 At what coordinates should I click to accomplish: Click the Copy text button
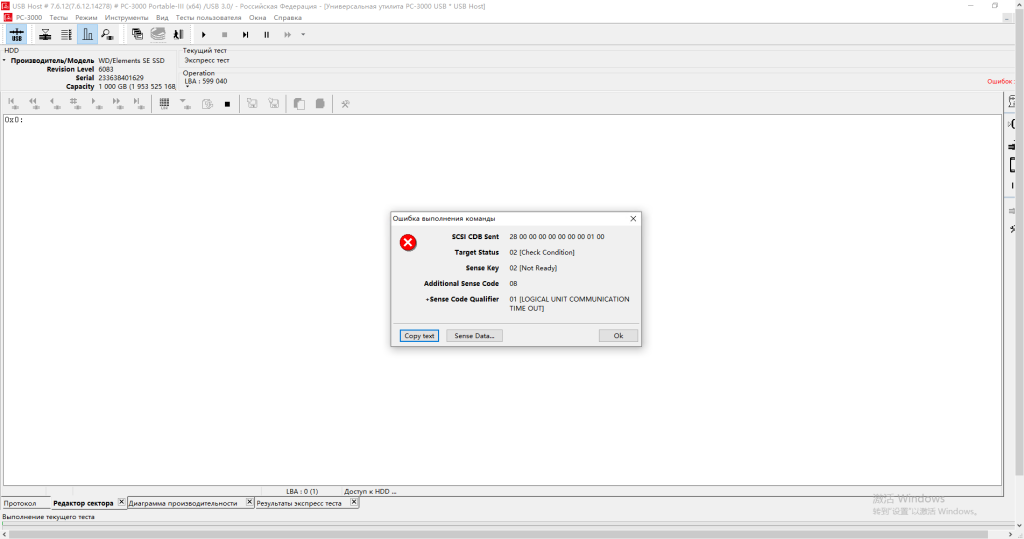tap(419, 336)
